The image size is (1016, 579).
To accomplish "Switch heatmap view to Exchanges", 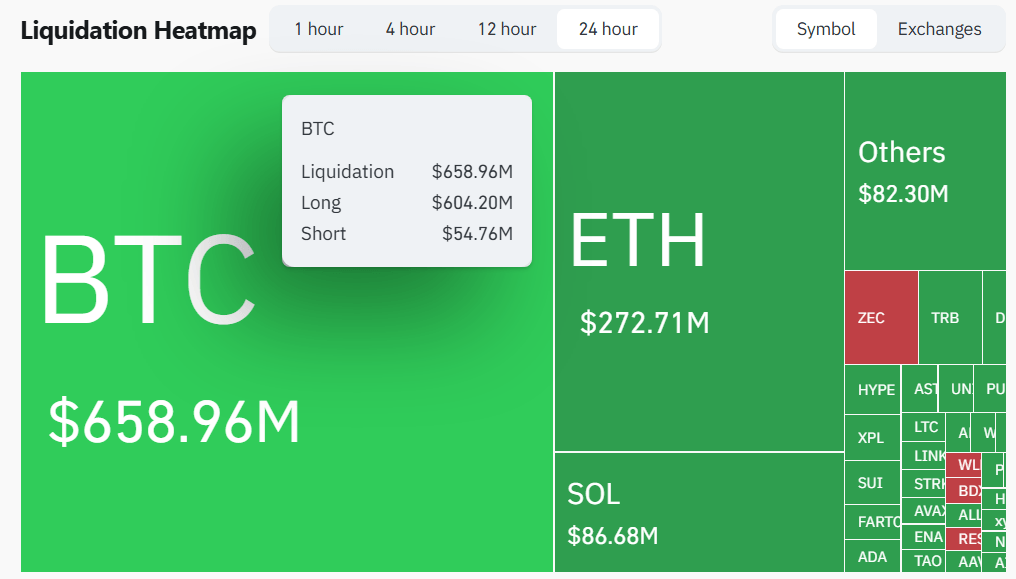I will [x=940, y=29].
